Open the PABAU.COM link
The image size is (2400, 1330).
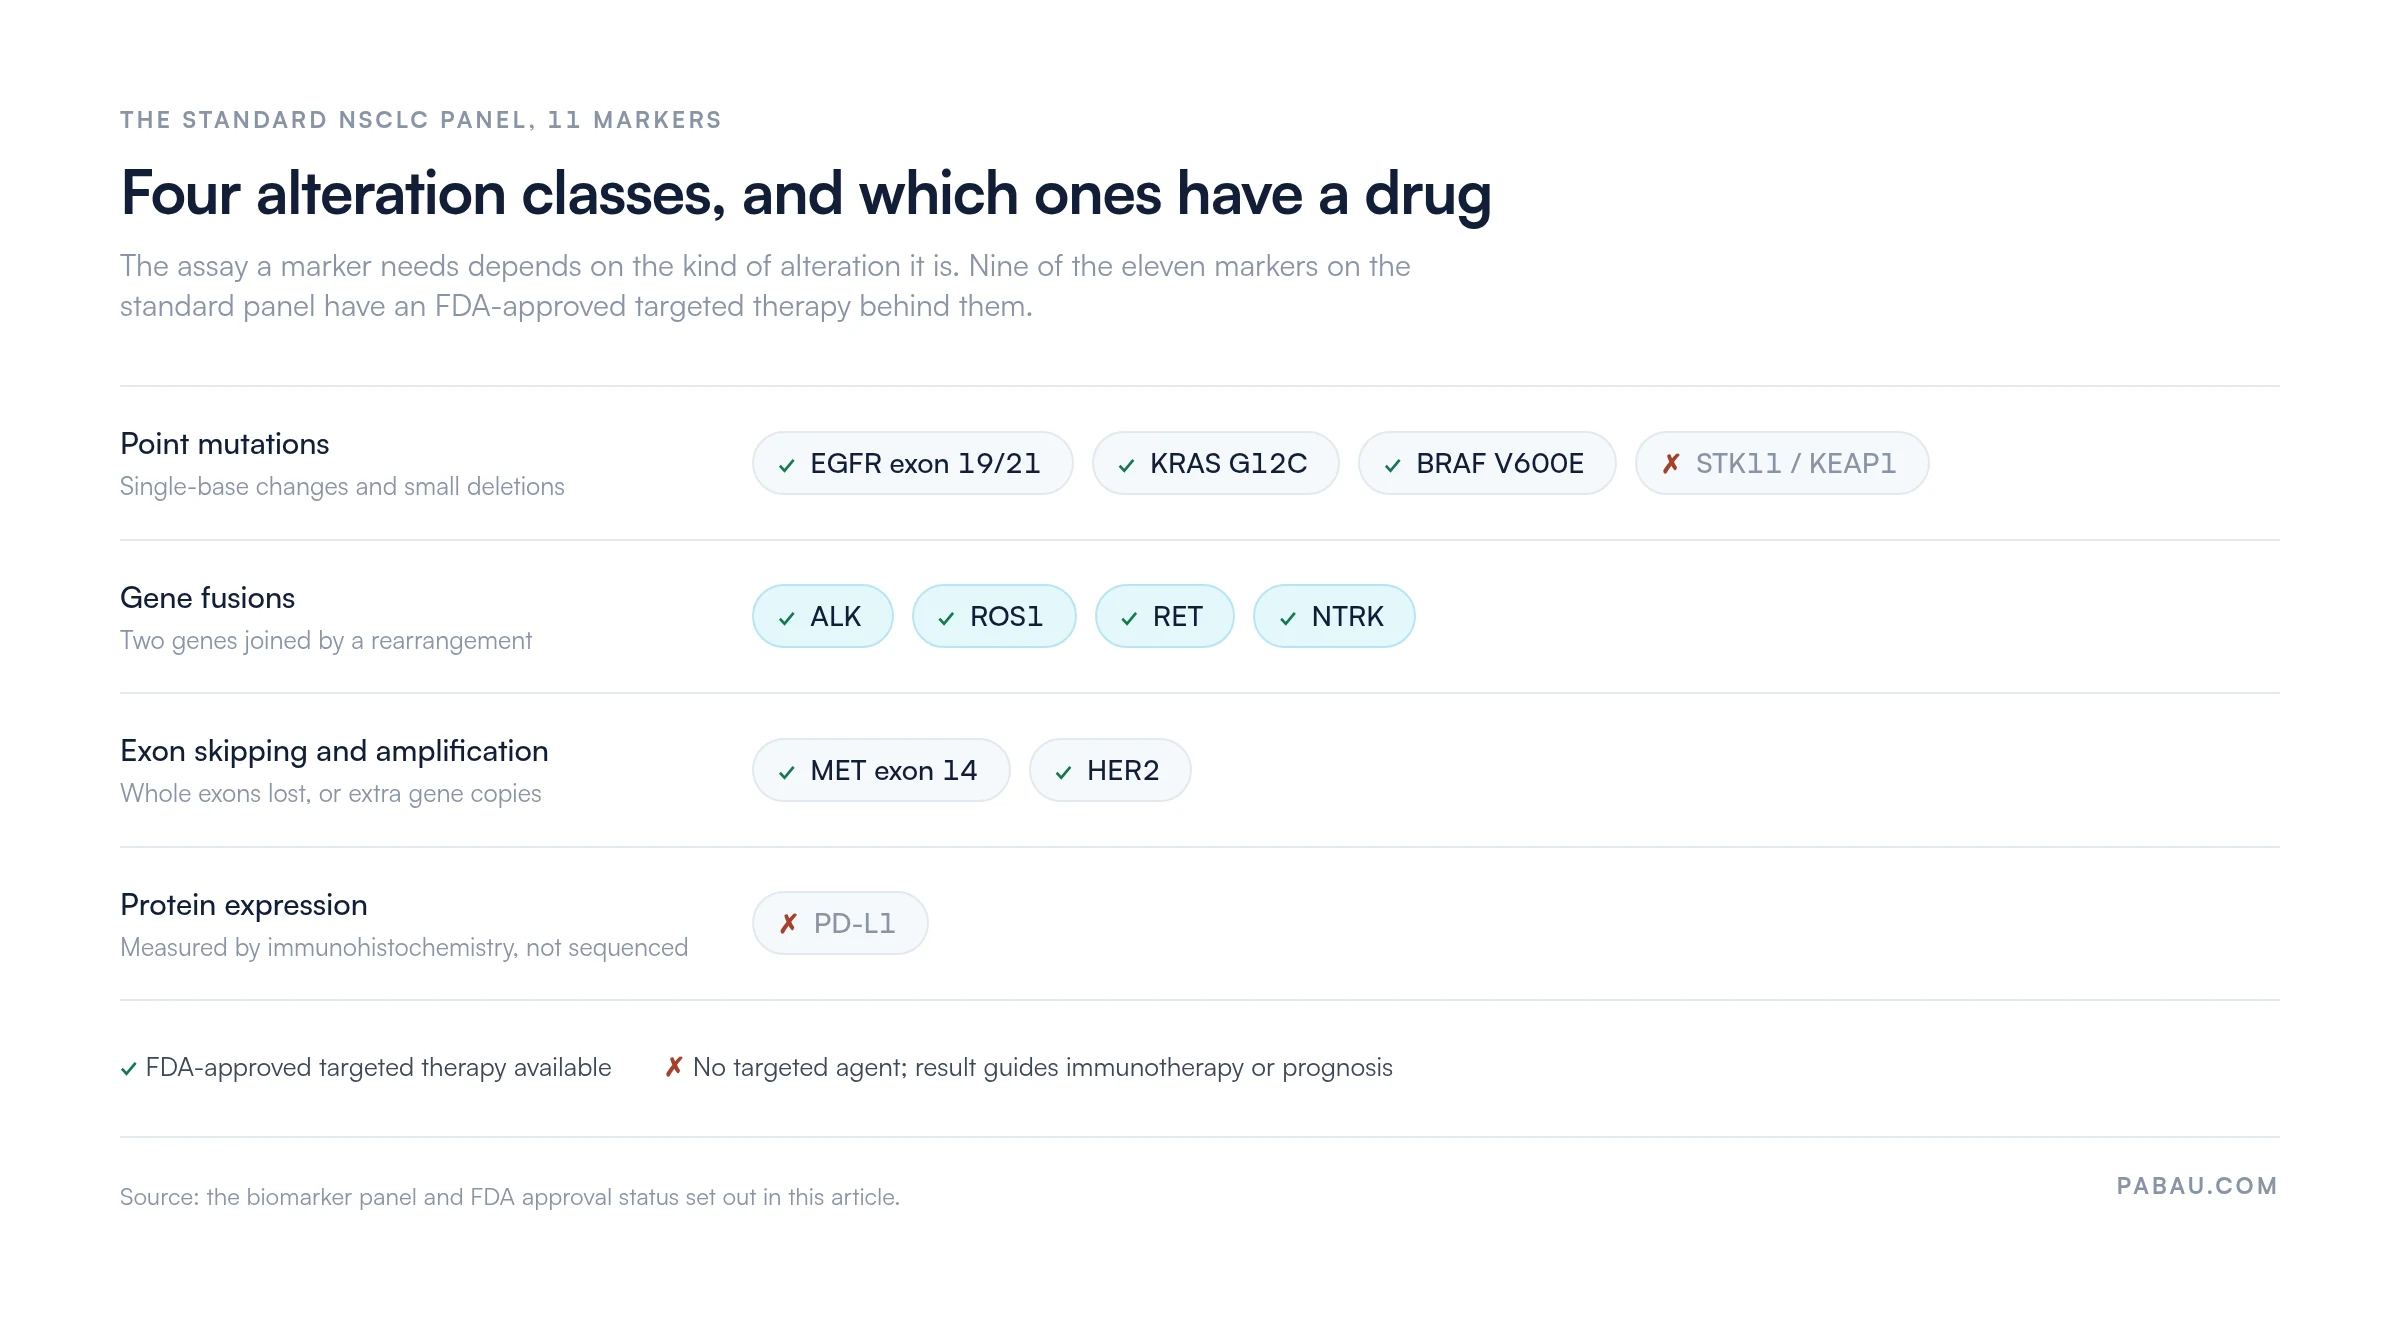point(2197,1186)
